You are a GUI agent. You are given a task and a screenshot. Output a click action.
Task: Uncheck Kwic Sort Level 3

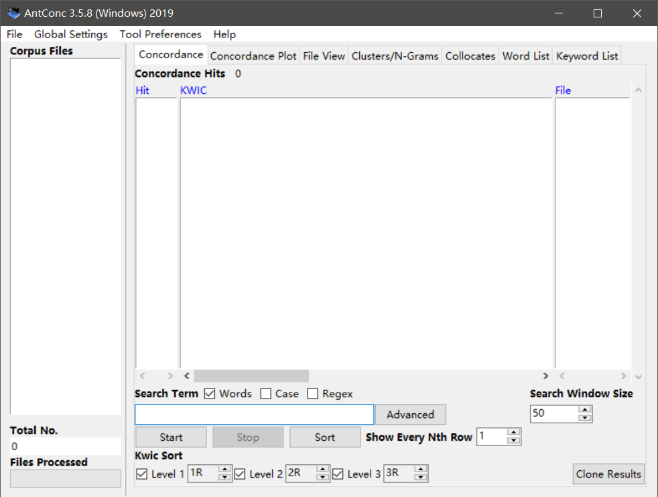[337, 474]
